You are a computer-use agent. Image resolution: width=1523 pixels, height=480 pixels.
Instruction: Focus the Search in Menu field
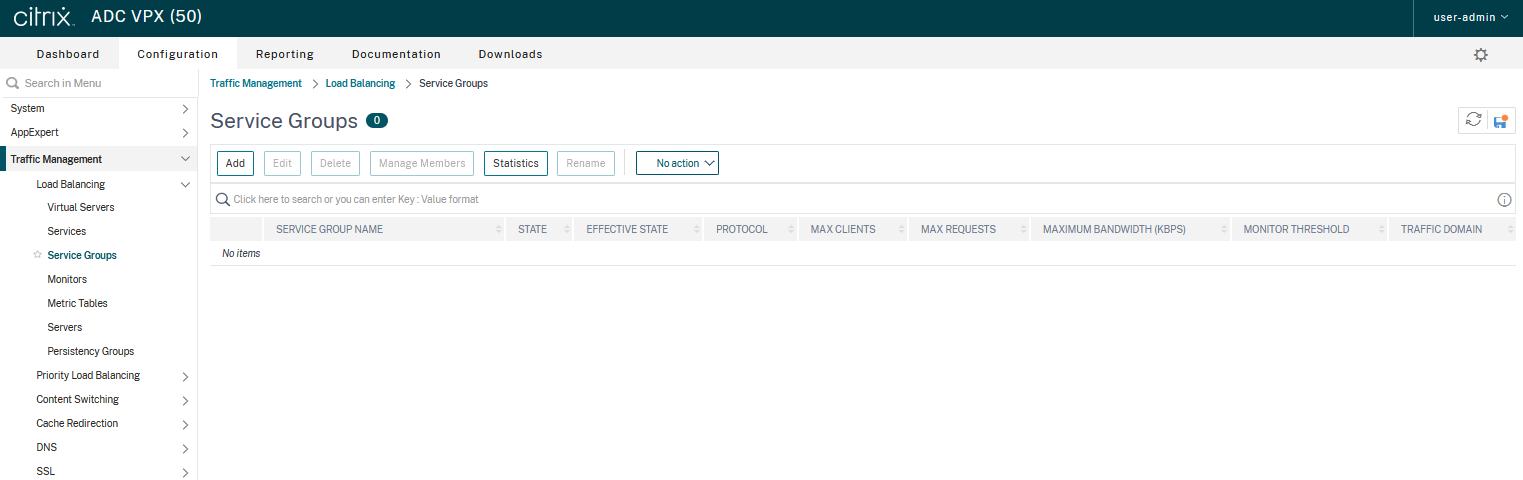click(99, 83)
